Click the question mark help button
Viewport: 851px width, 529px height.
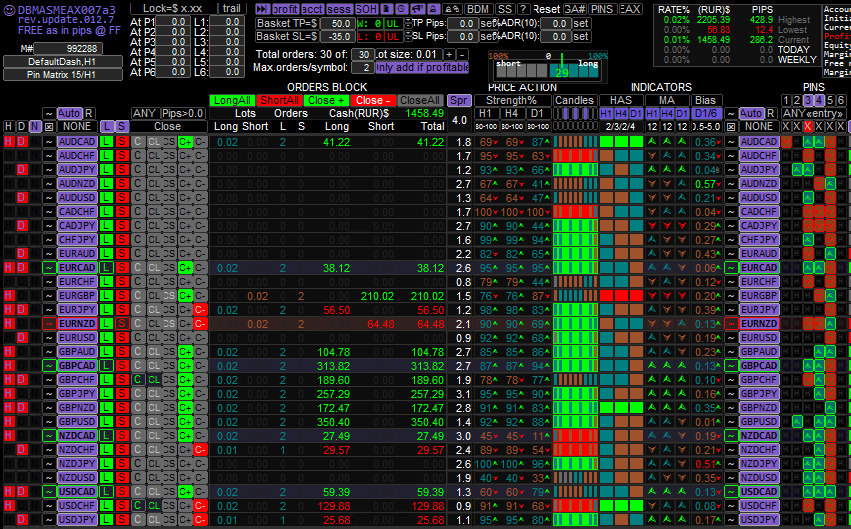click(523, 9)
